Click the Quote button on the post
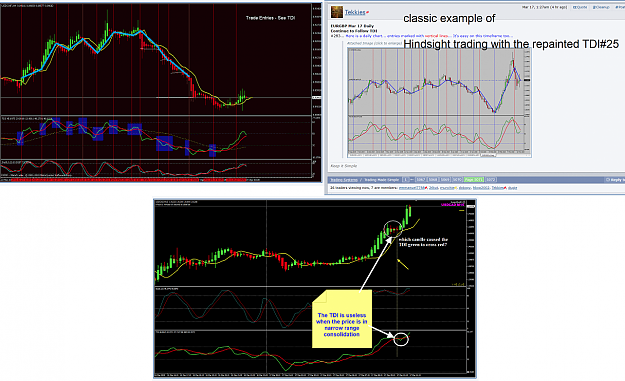The height and width of the screenshot is (381, 625). [x=580, y=7]
